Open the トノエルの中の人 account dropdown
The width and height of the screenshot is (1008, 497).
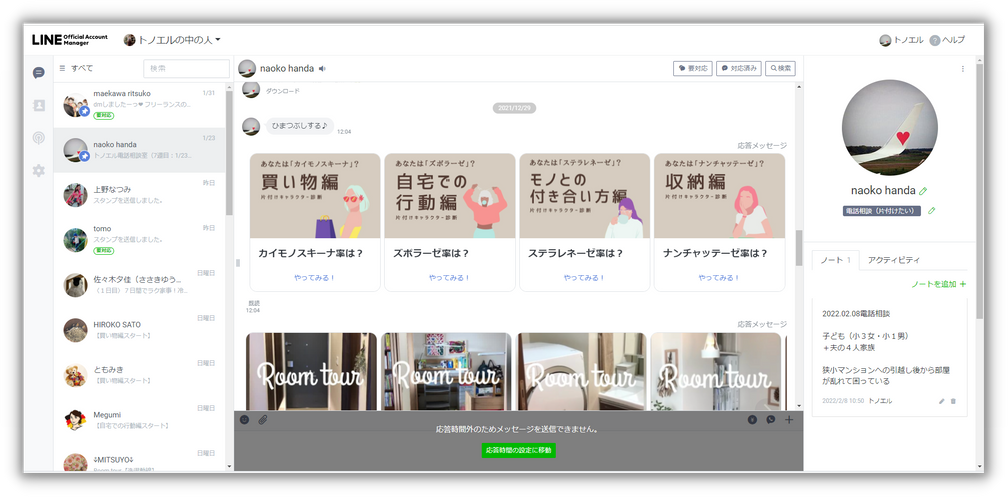tap(172, 40)
